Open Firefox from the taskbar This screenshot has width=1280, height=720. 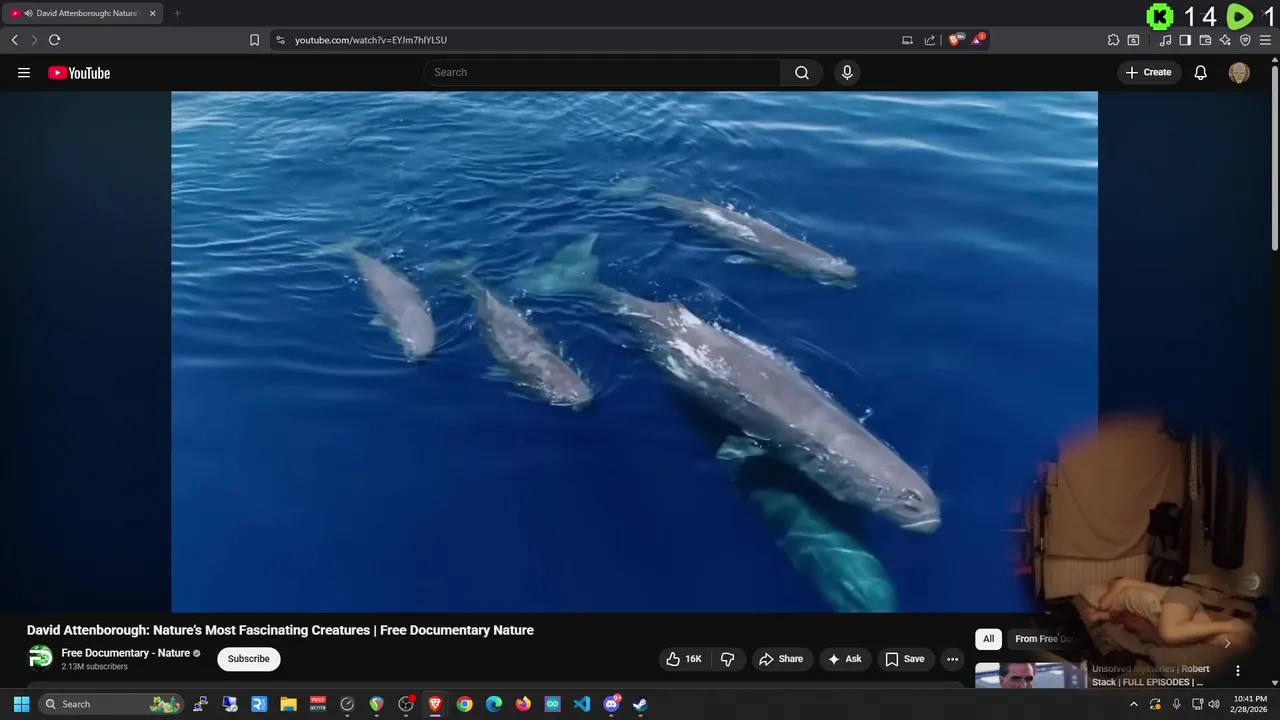pos(523,704)
